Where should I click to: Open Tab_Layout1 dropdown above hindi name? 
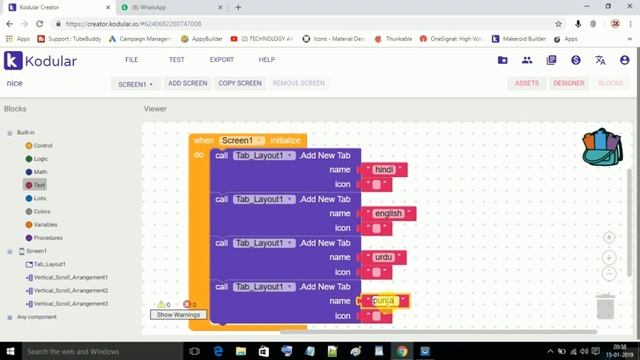[x=264, y=156]
